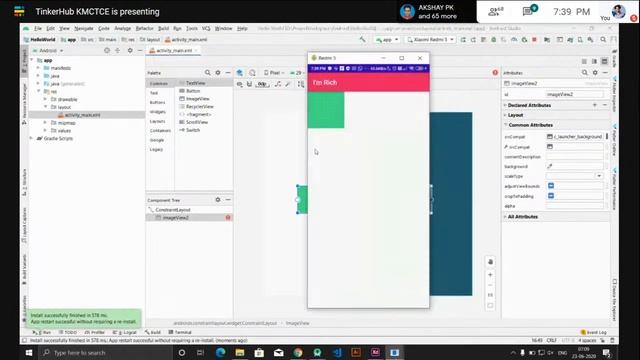The width and height of the screenshot is (640, 360).
Task: Click the Debug app bug icon
Action: [x=493, y=40]
